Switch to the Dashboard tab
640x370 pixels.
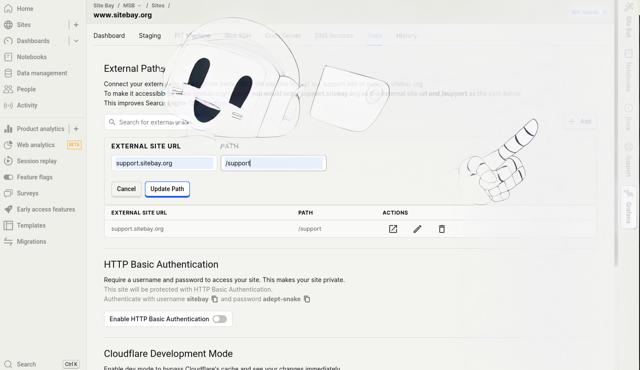(x=109, y=35)
